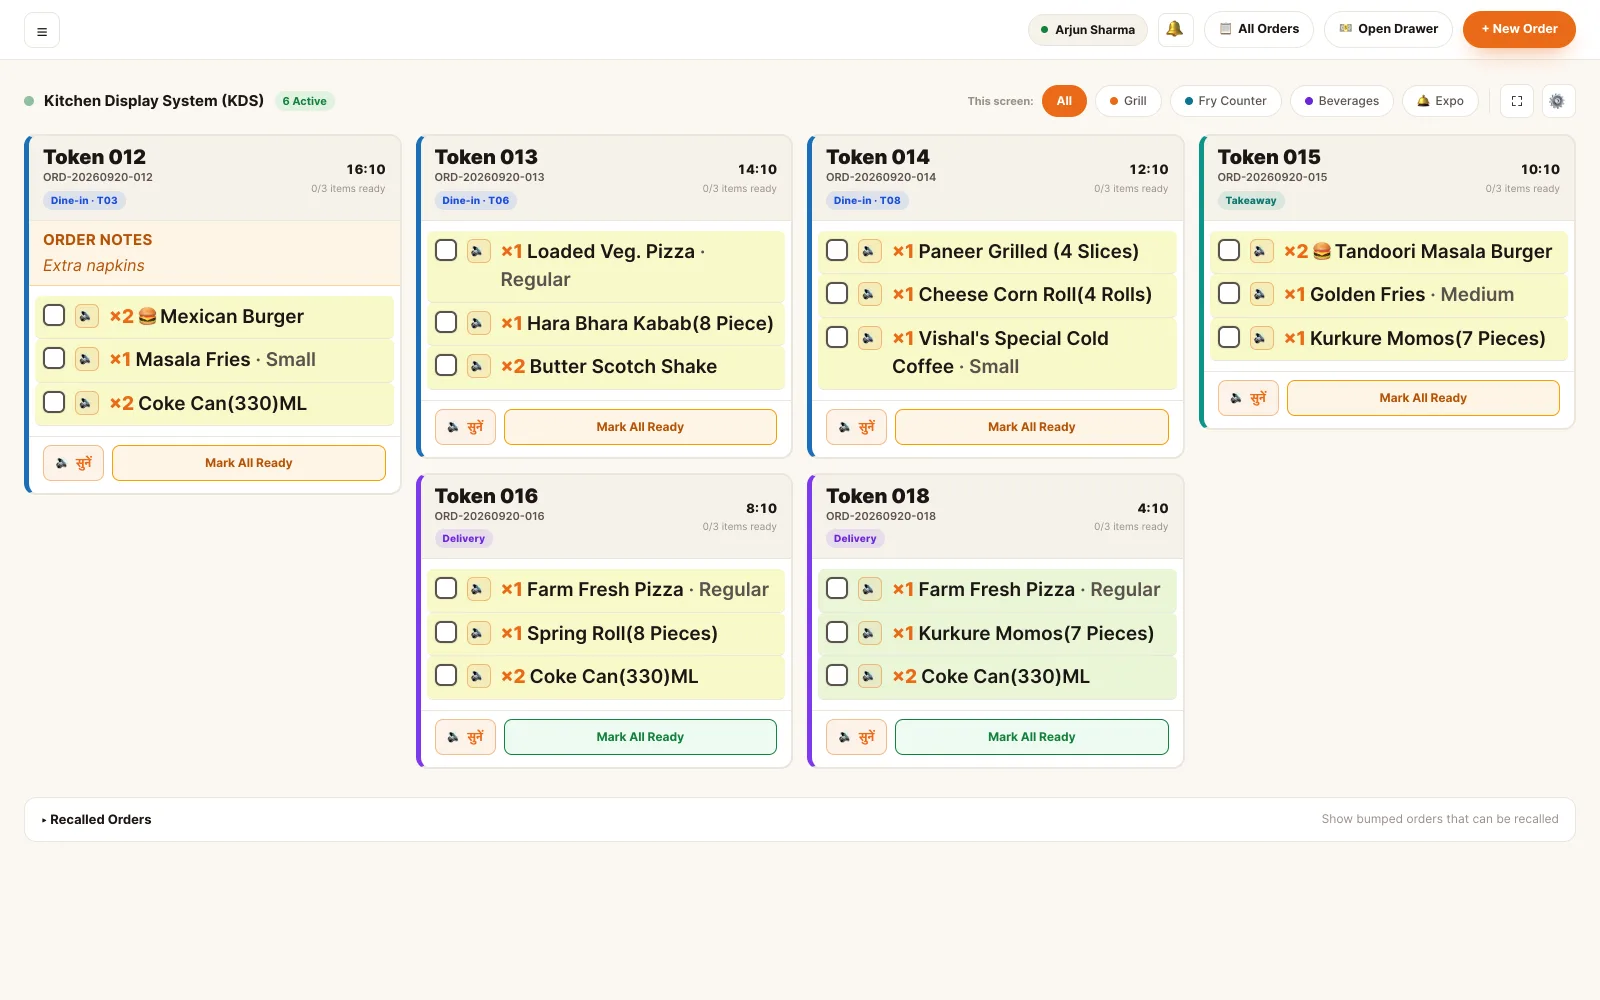Screen dimensions: 1600x1000
Task: Play audio for Butter Scotch Shake
Action: pyautogui.click(x=478, y=366)
